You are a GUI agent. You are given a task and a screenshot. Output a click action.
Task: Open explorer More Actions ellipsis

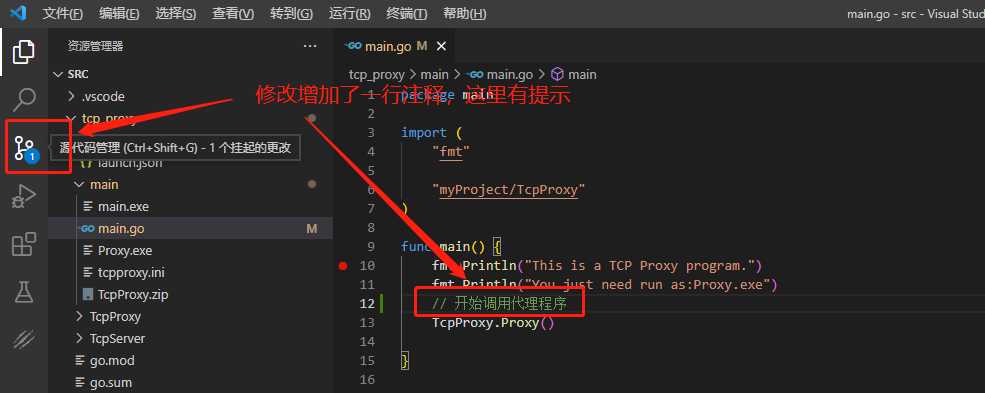(310, 46)
